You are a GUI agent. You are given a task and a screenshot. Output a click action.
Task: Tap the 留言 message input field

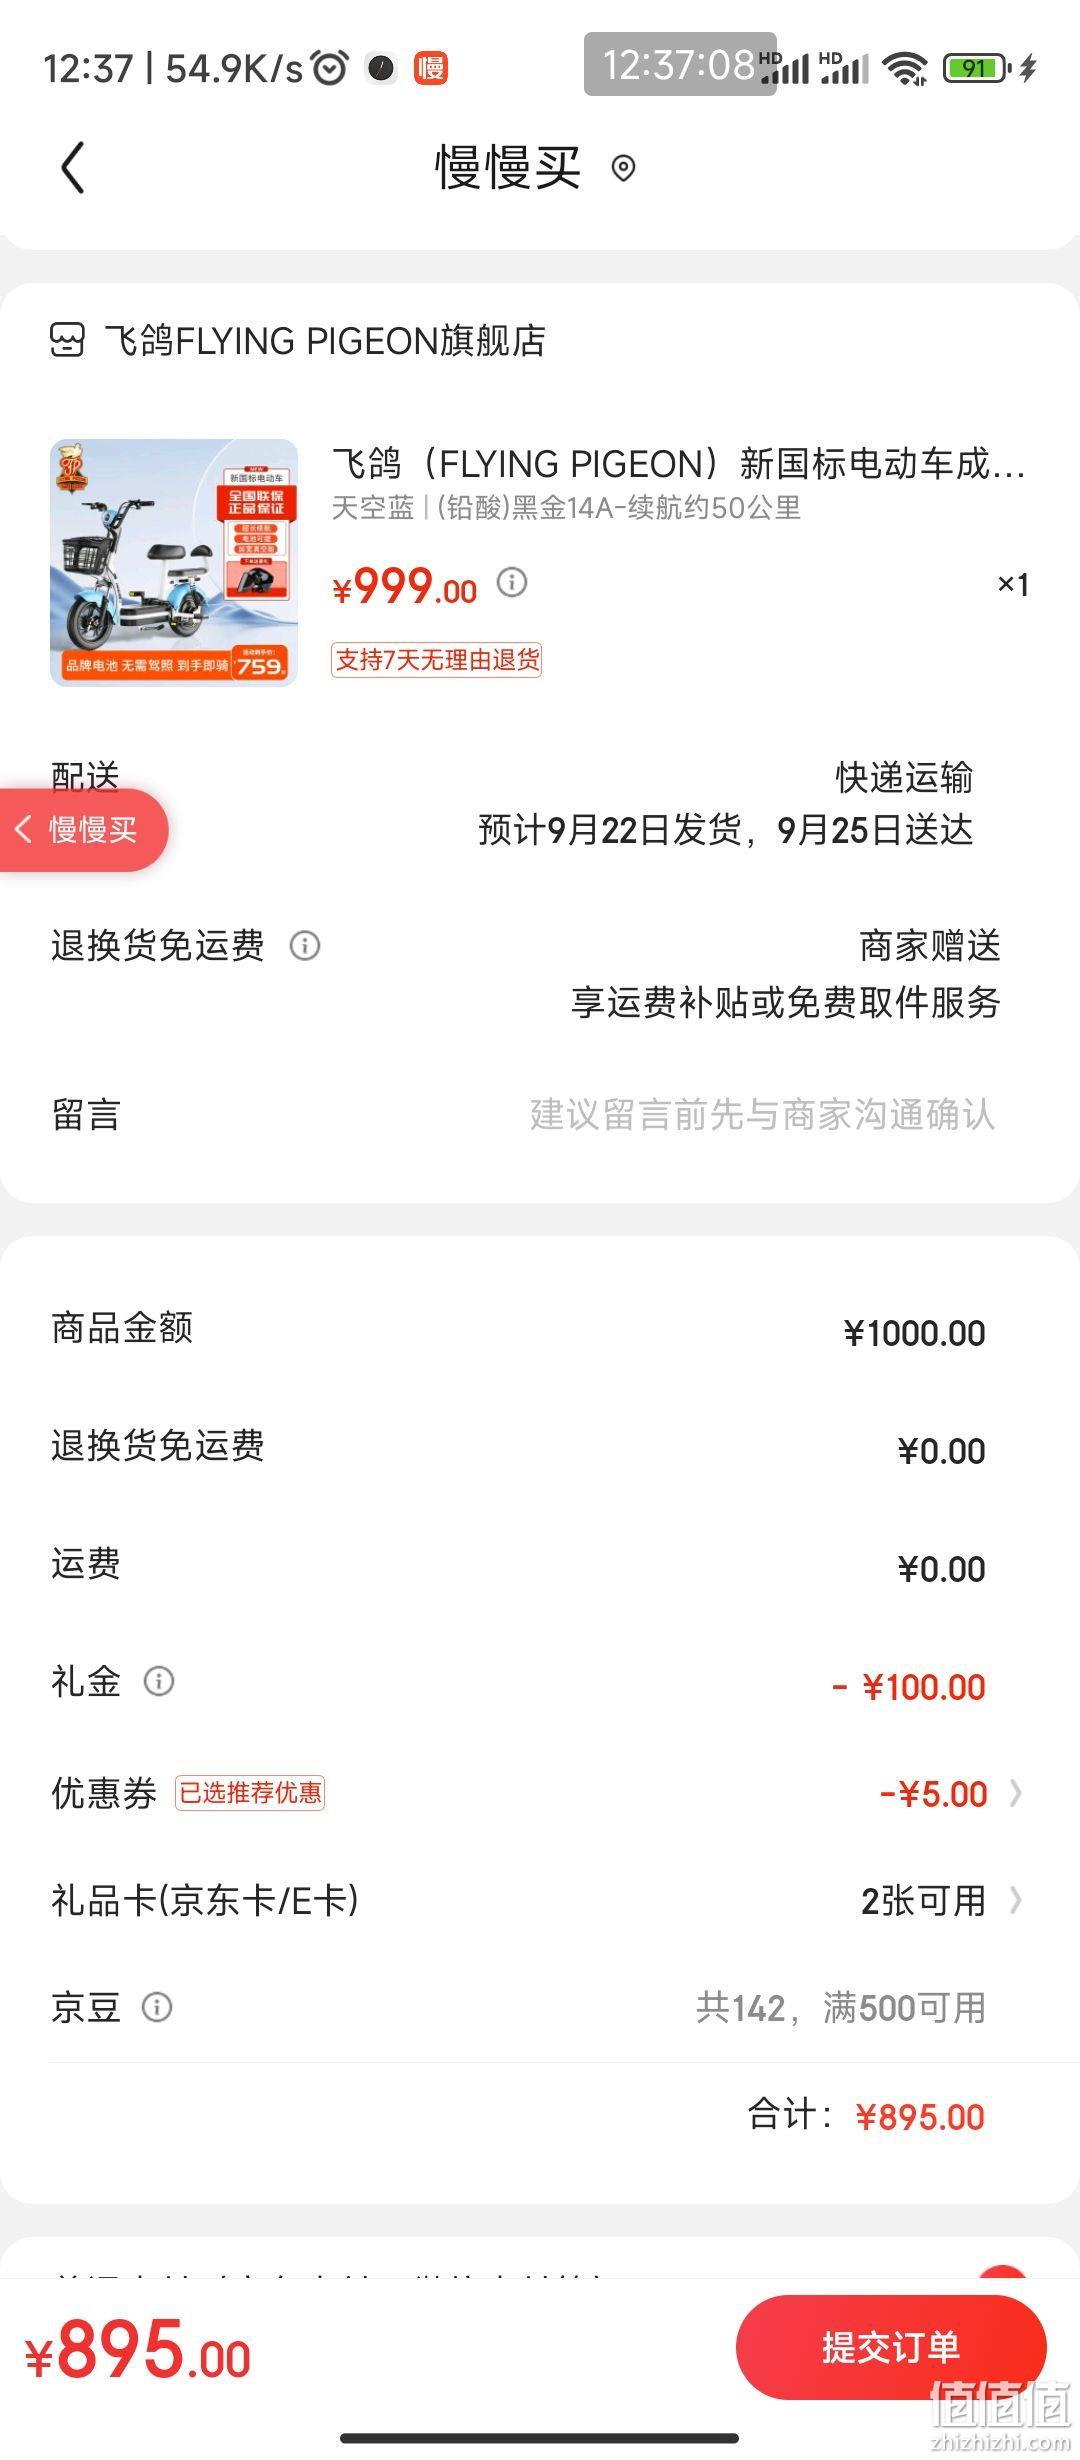540,1114
